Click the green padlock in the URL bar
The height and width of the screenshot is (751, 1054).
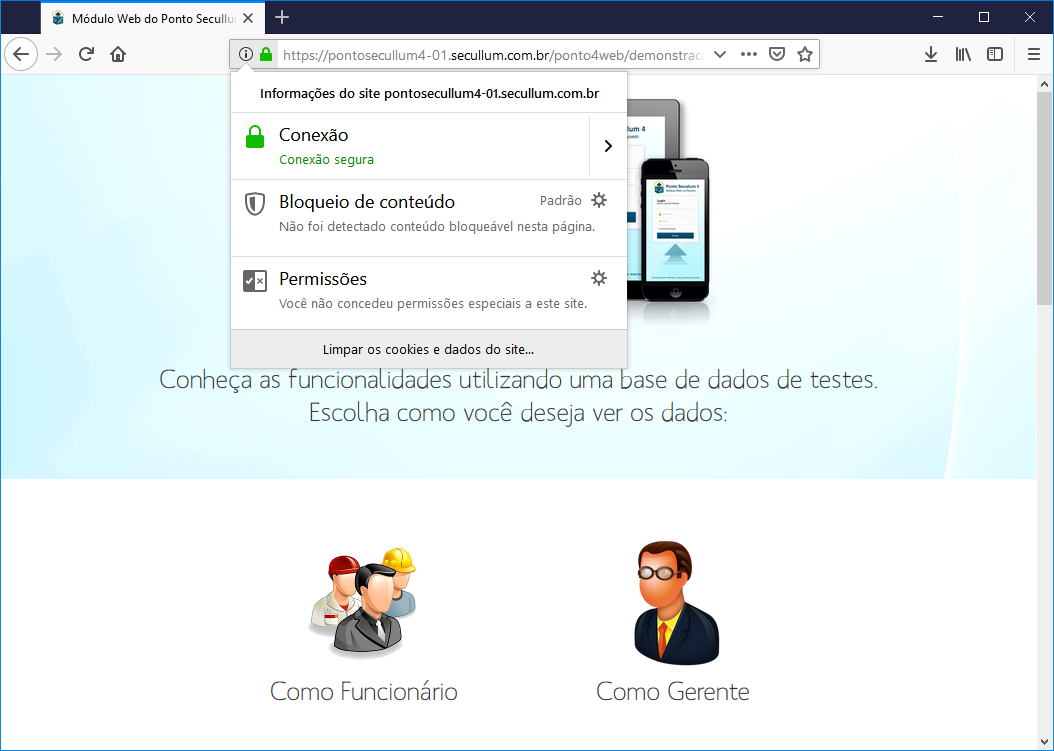[x=266, y=54]
